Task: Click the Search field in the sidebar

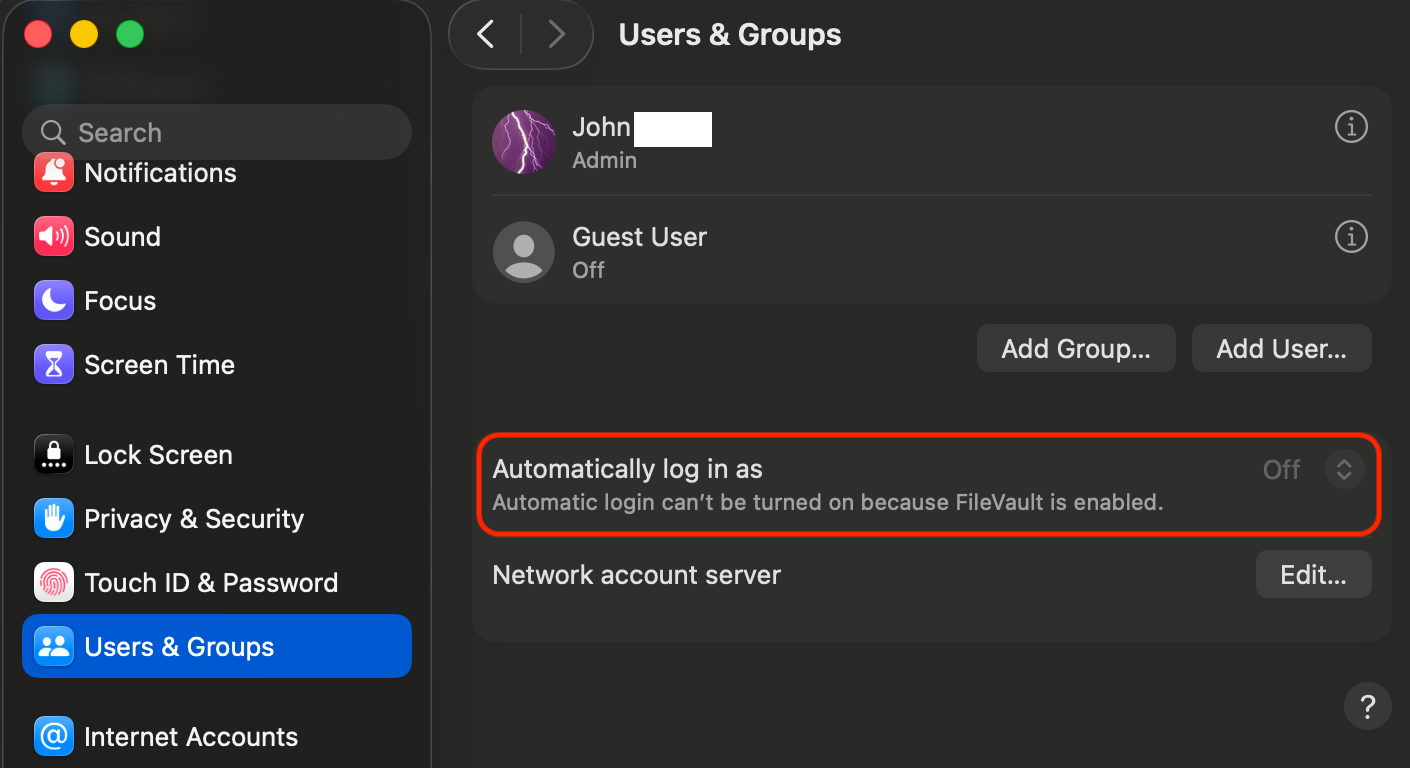Action: point(217,132)
